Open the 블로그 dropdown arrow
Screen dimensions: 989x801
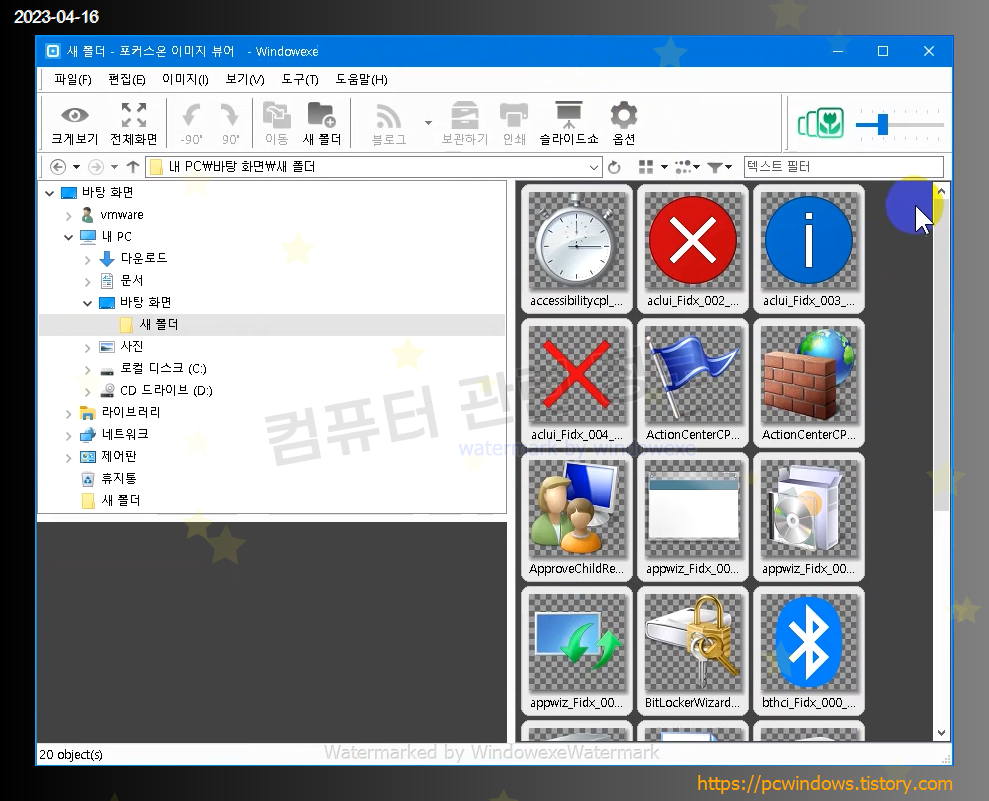click(428, 123)
